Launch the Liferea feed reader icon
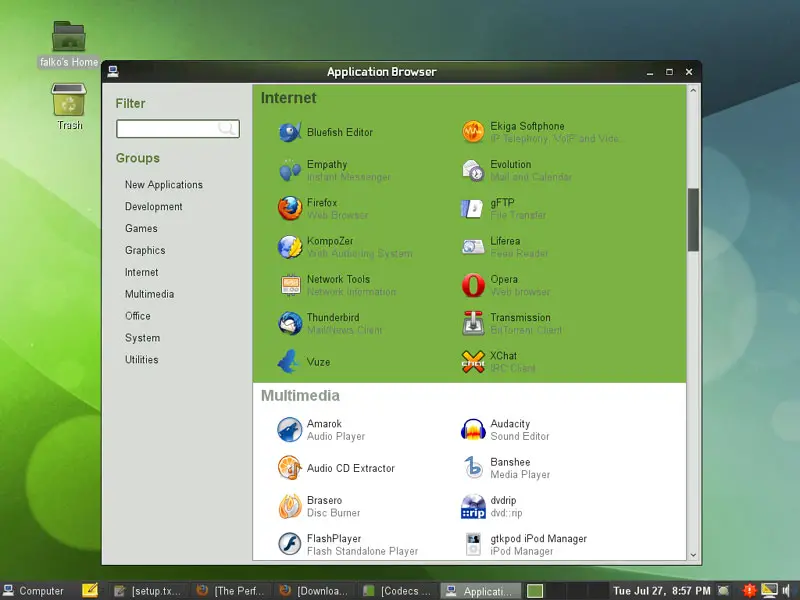The width and height of the screenshot is (800, 600). (x=473, y=247)
